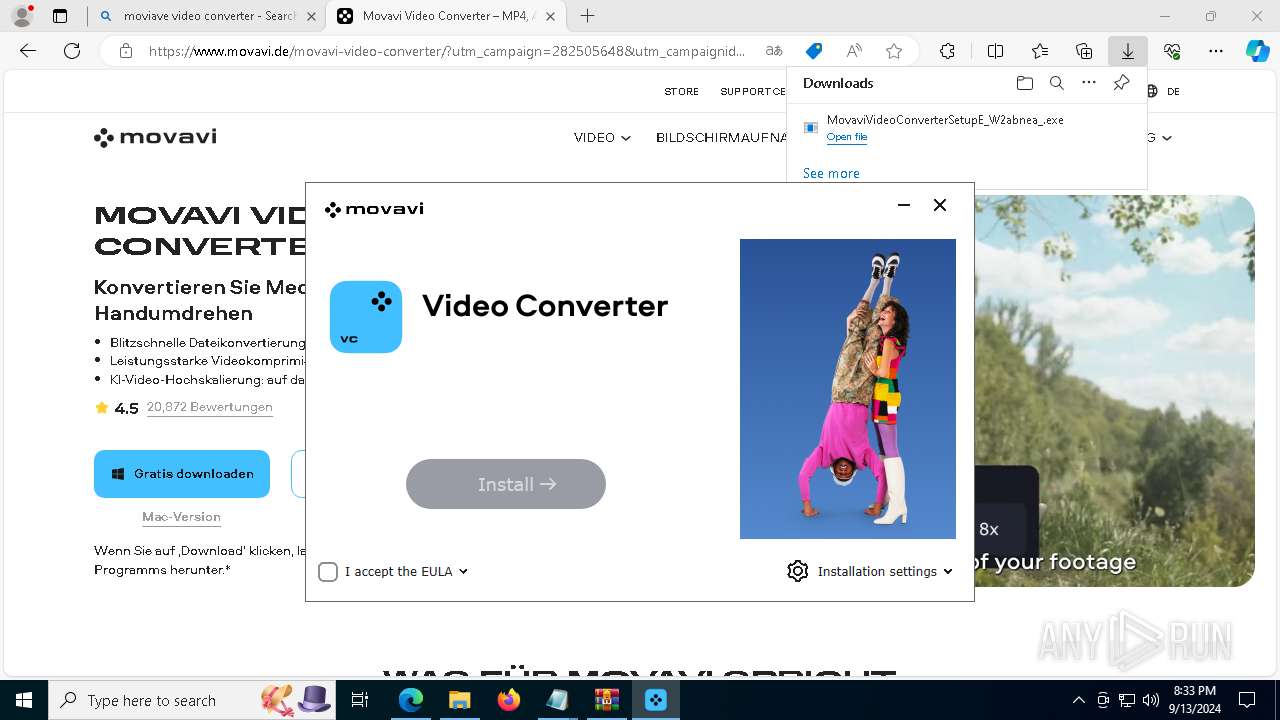The height and width of the screenshot is (720, 1280).
Task: Click See more in Downloads panel
Action: pos(831,173)
